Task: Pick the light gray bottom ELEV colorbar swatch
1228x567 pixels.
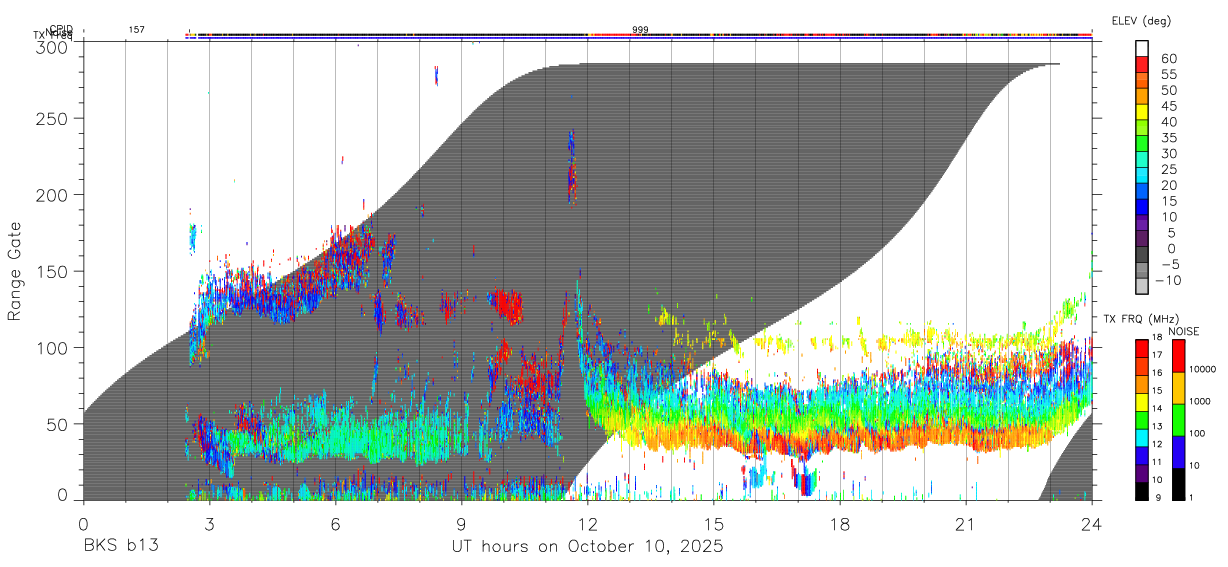Action: [1142, 287]
